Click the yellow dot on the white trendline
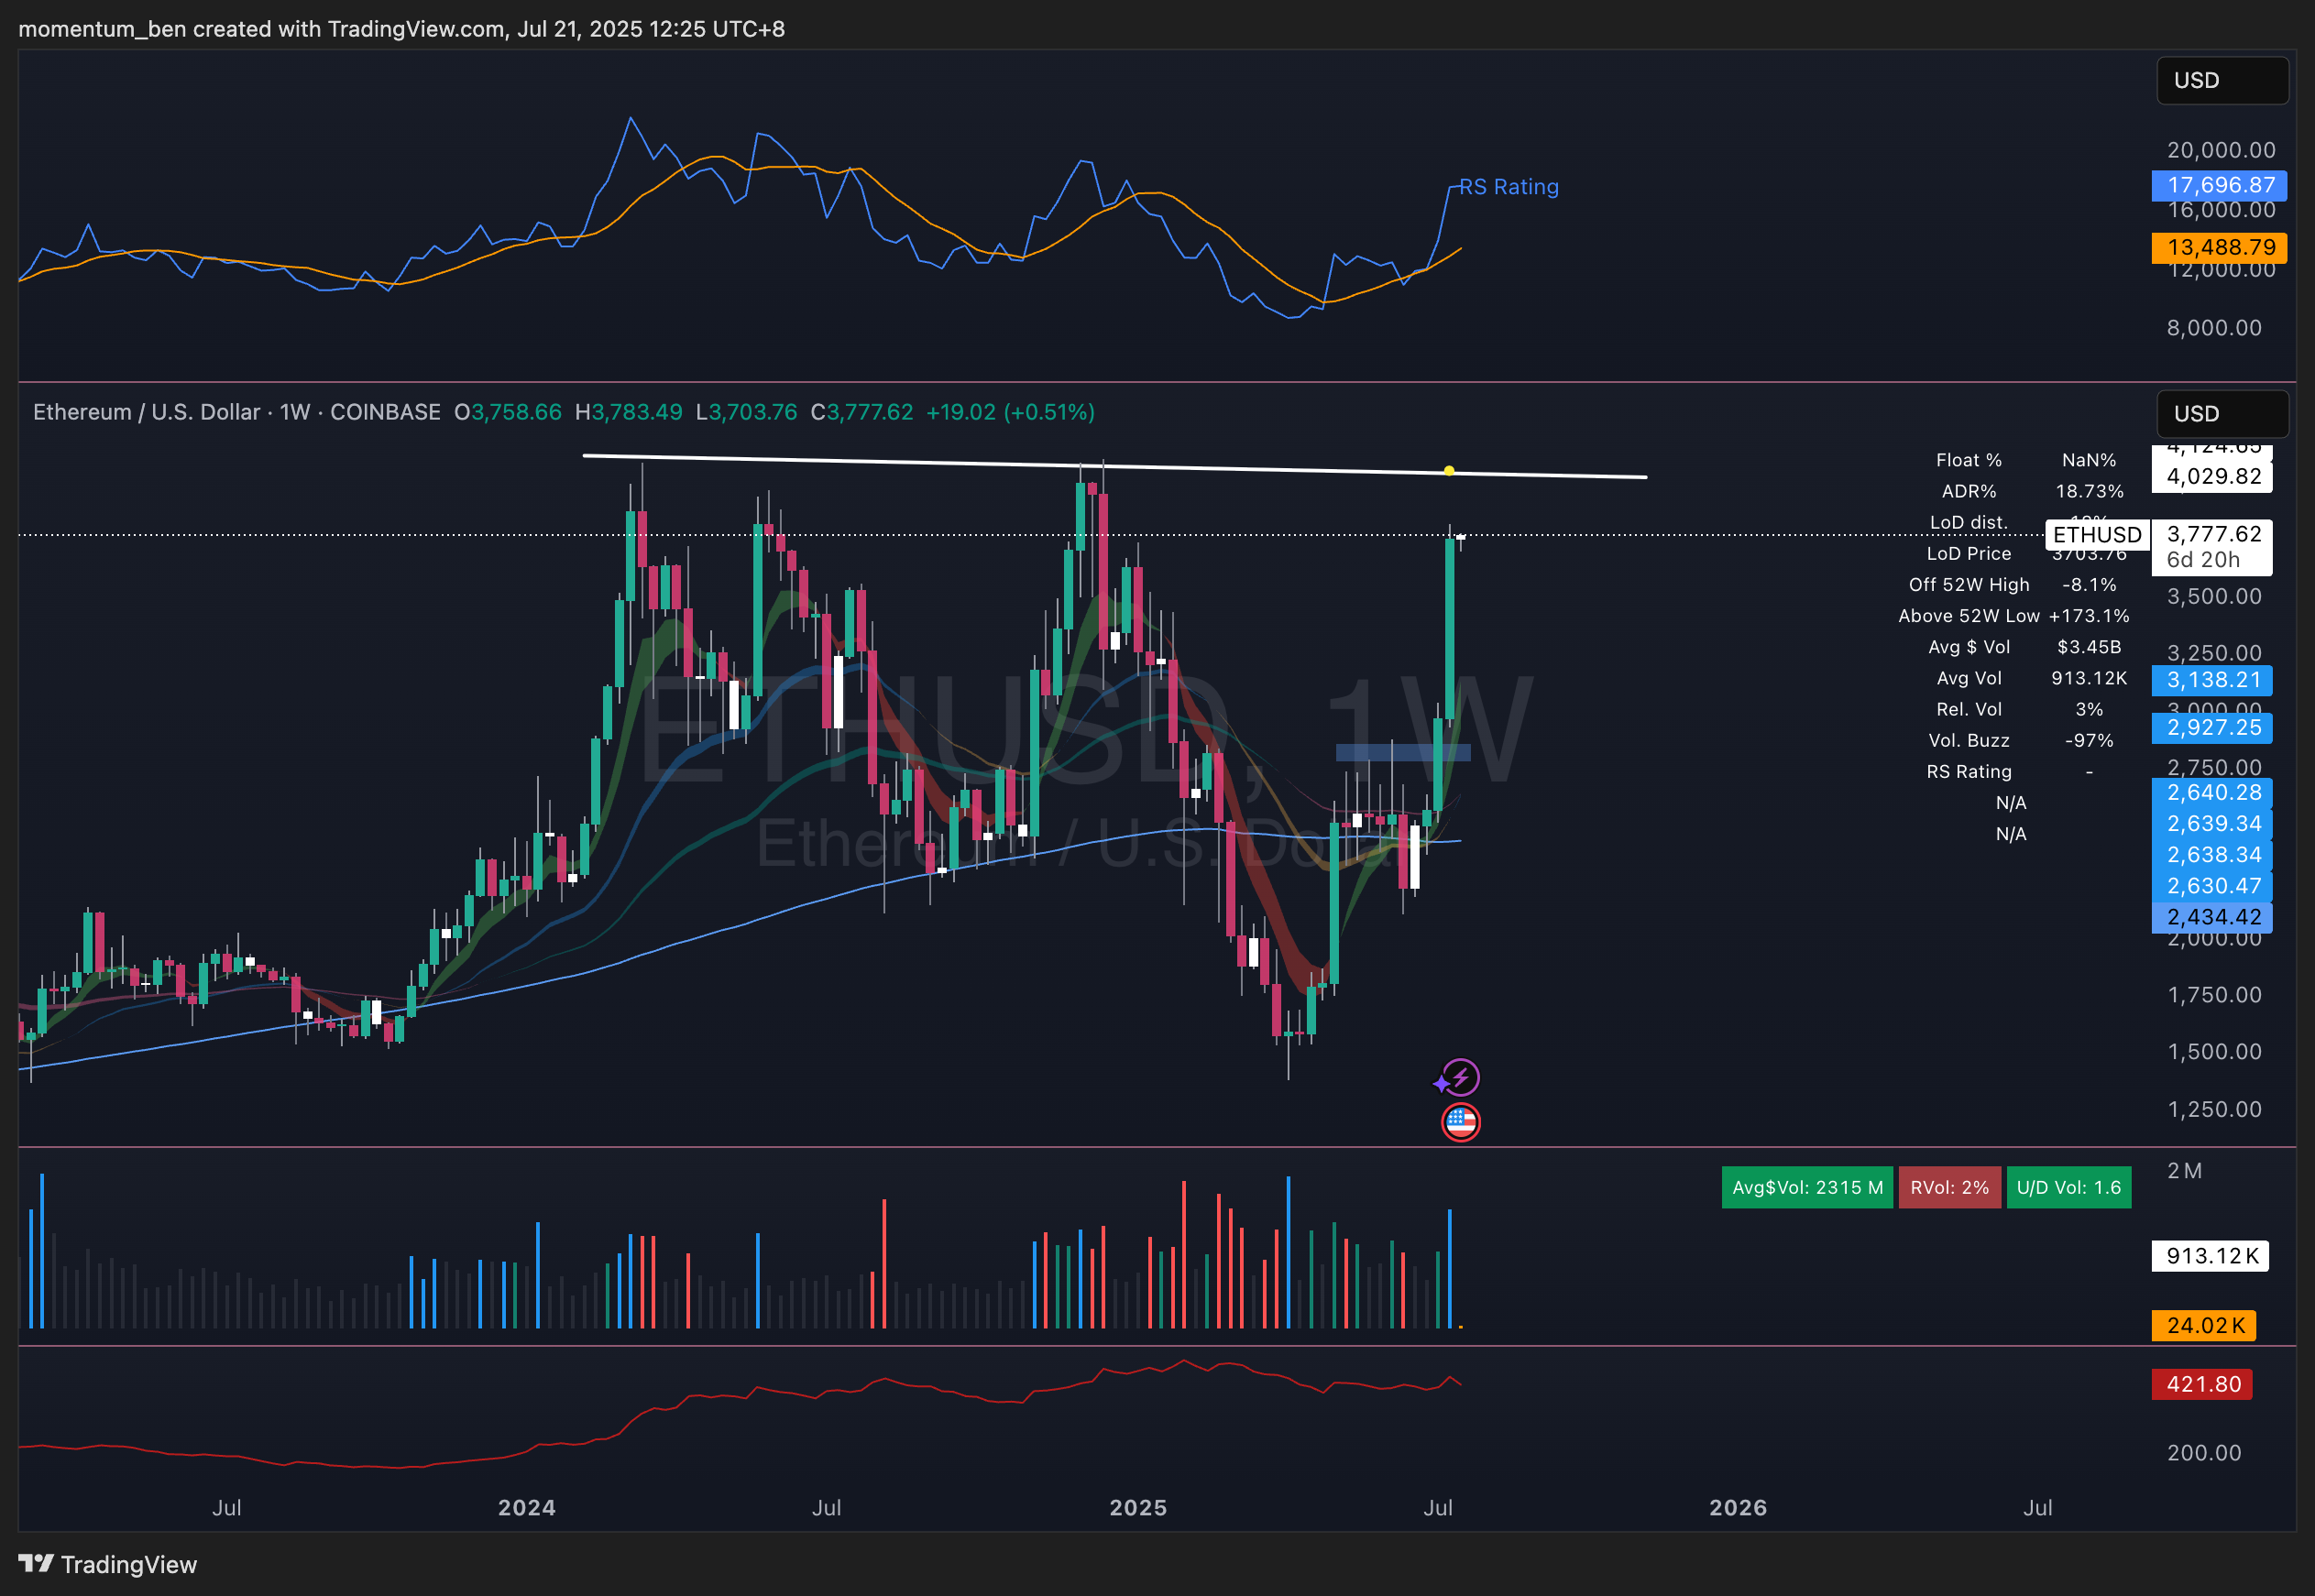Image resolution: width=2315 pixels, height=1596 pixels. pos(1449,471)
